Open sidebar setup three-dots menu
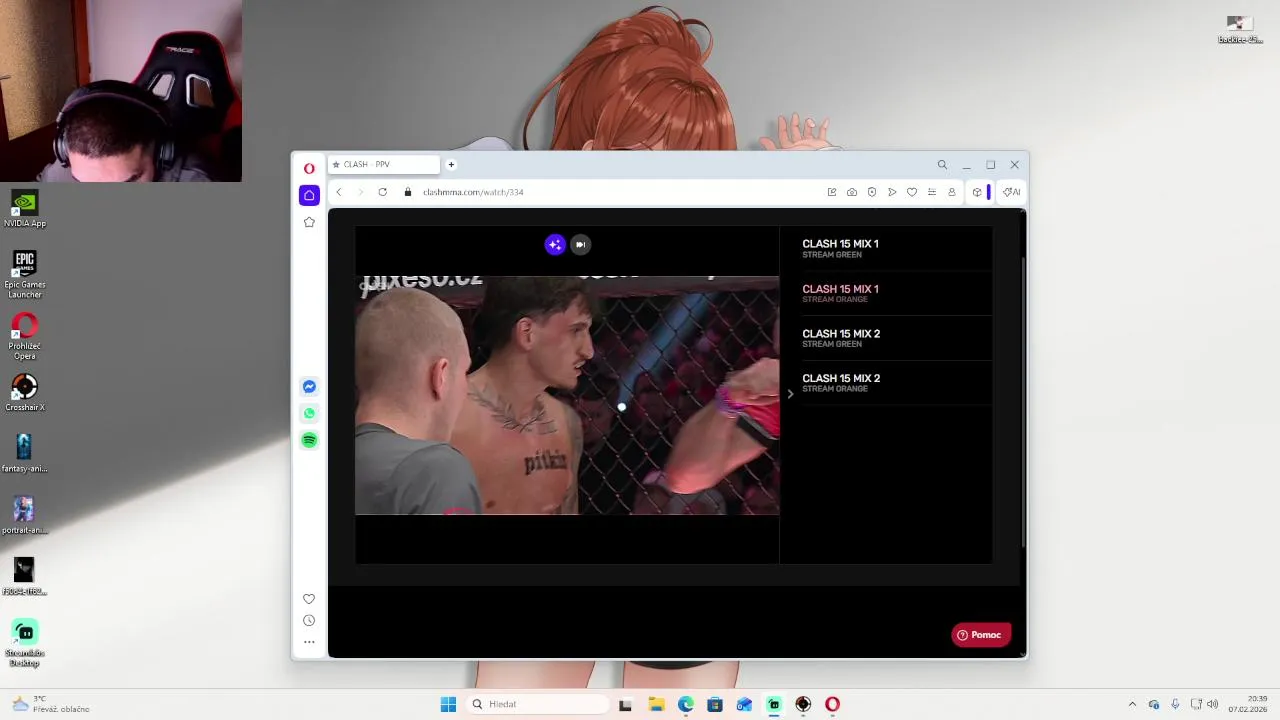1280x720 pixels. [x=309, y=642]
